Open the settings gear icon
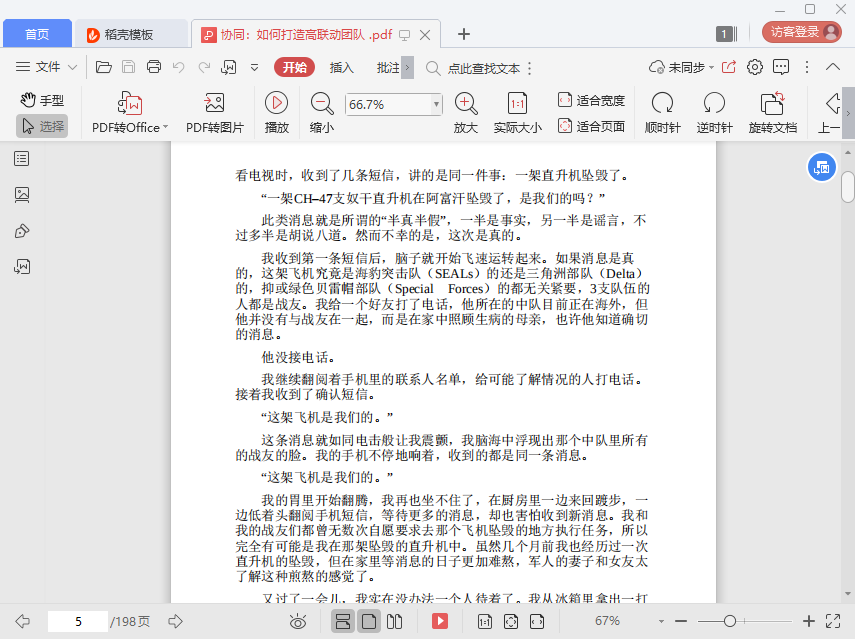The width and height of the screenshot is (855, 639). pyautogui.click(x=755, y=67)
